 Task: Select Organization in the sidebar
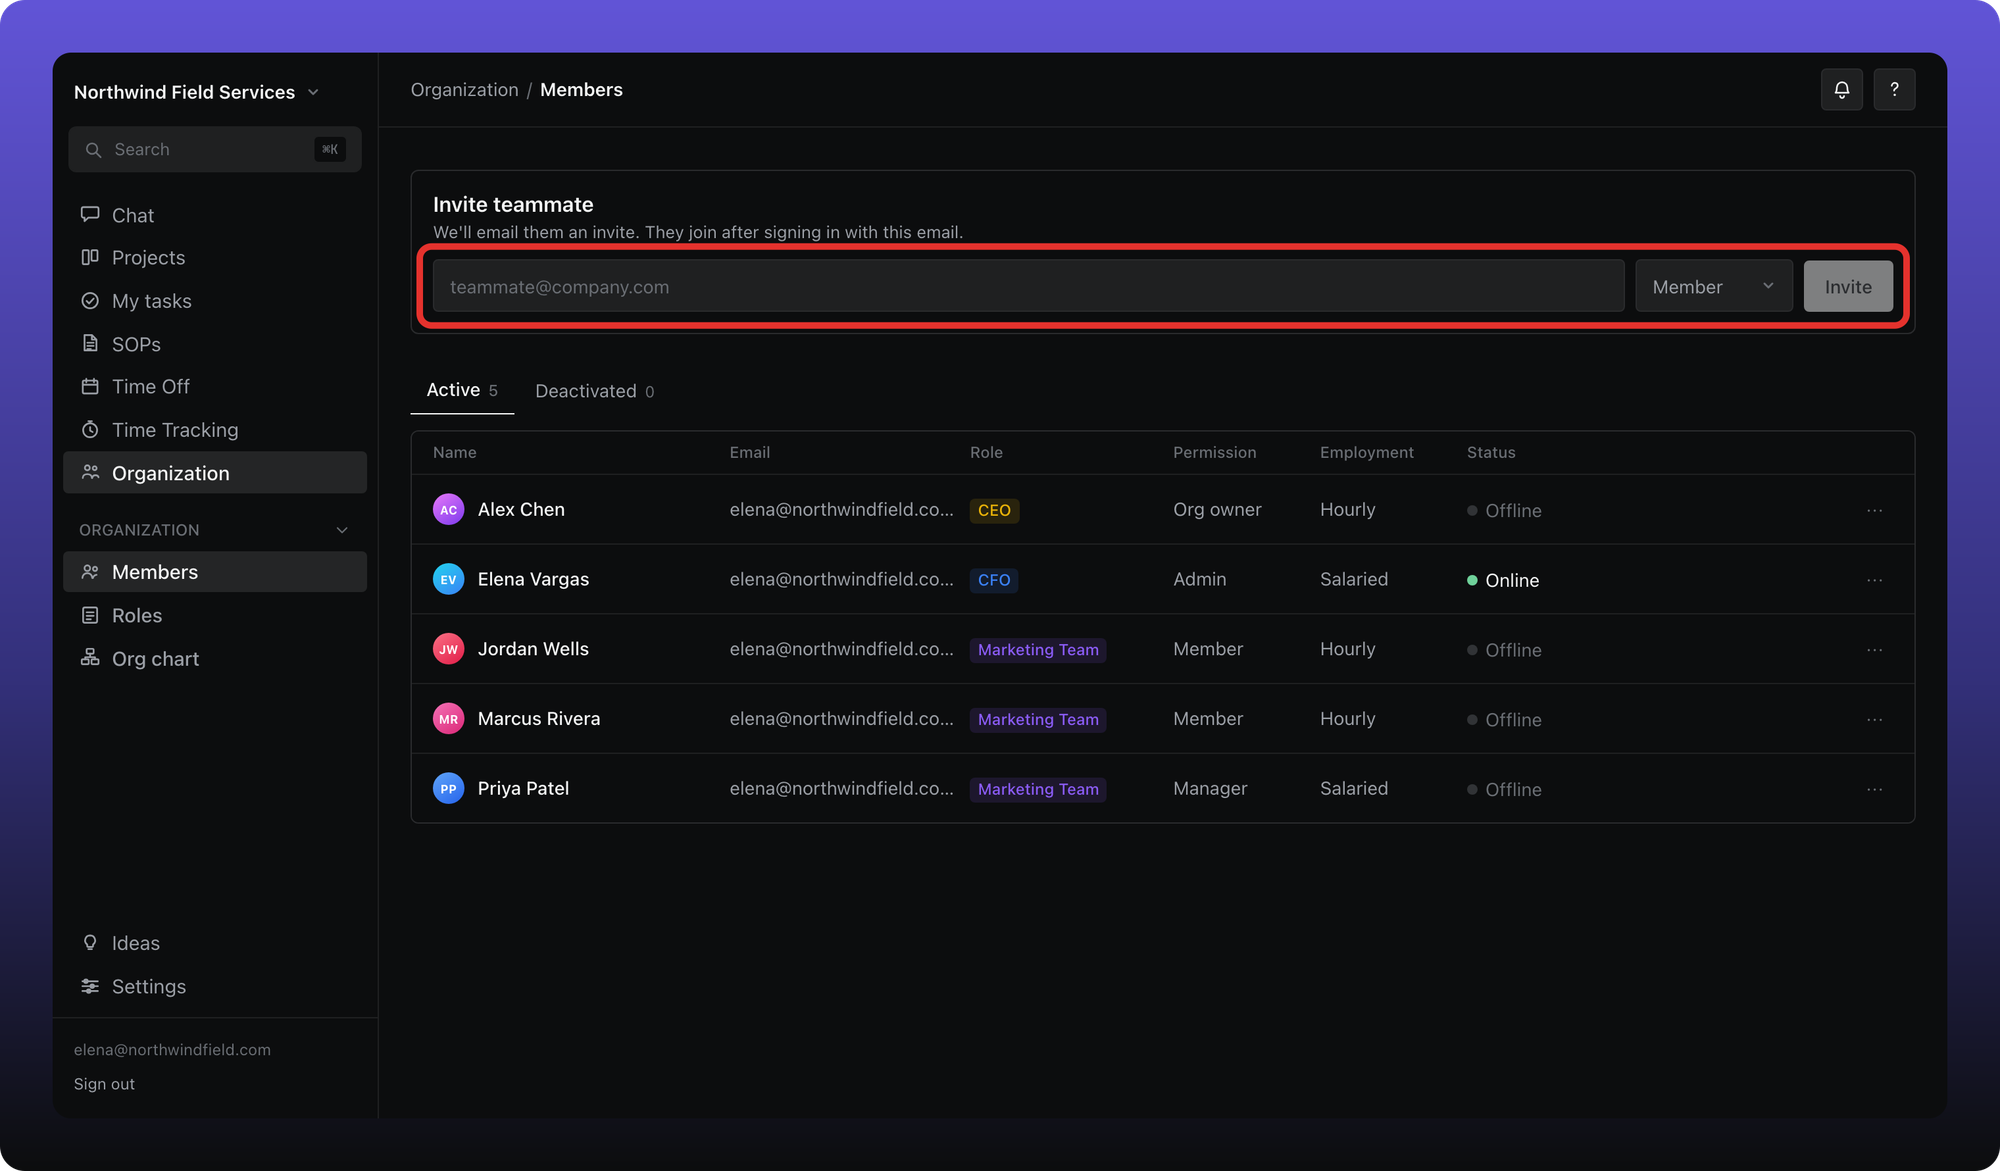pos(215,473)
